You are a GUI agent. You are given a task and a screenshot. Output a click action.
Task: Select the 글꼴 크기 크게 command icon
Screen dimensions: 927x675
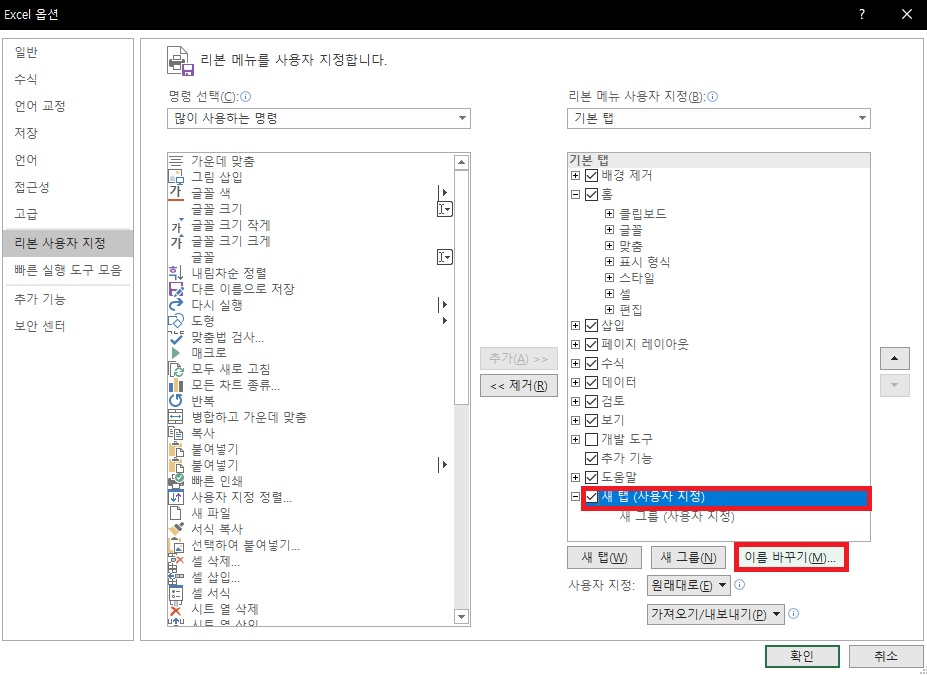click(x=177, y=241)
